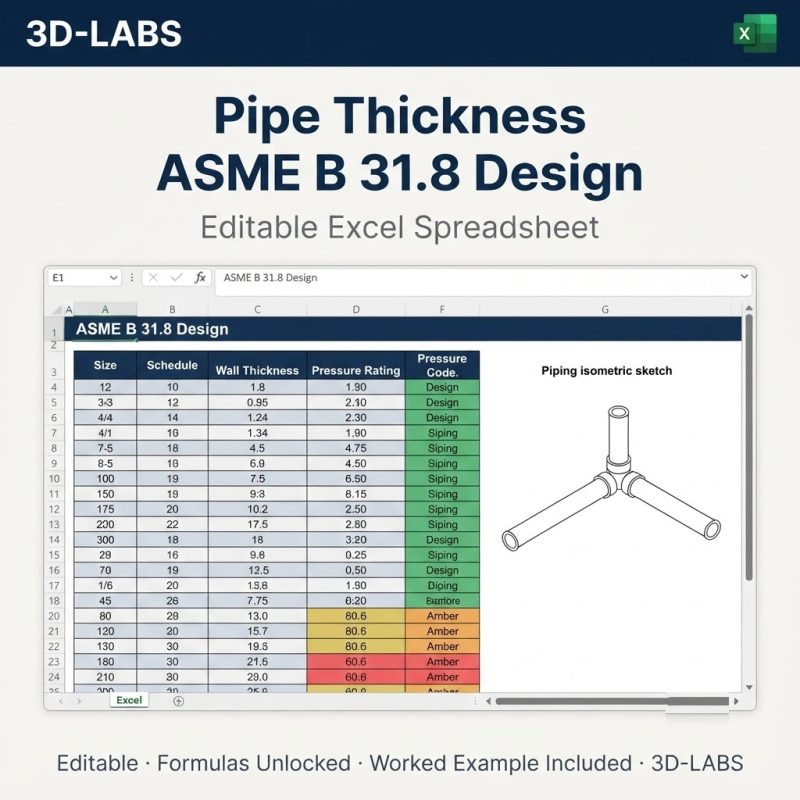Click red Amber cell in row 23
800x800 pixels.
pyautogui.click(x=442, y=662)
